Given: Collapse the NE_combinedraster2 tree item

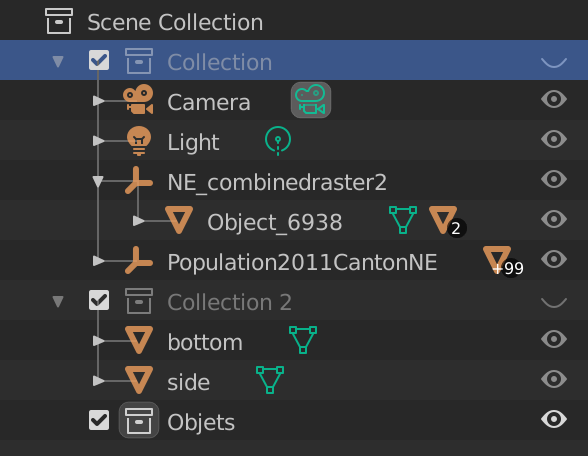Looking at the screenshot, I should [98, 182].
